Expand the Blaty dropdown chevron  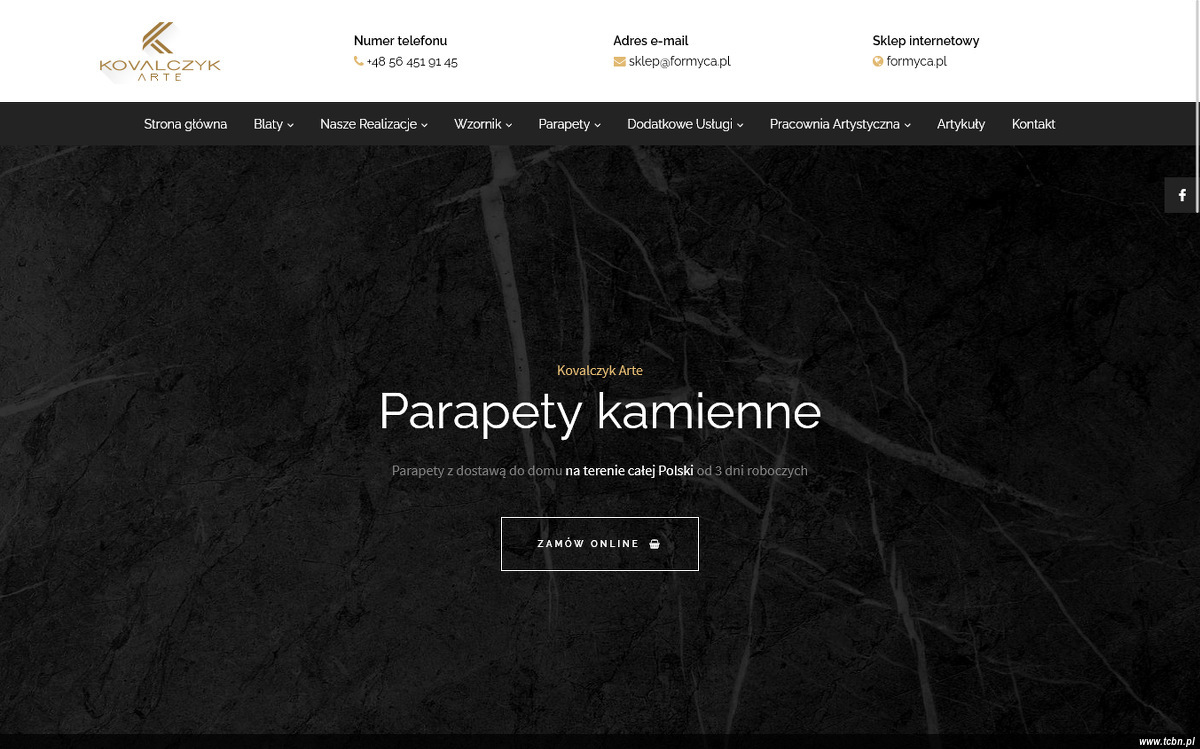pyautogui.click(x=290, y=125)
